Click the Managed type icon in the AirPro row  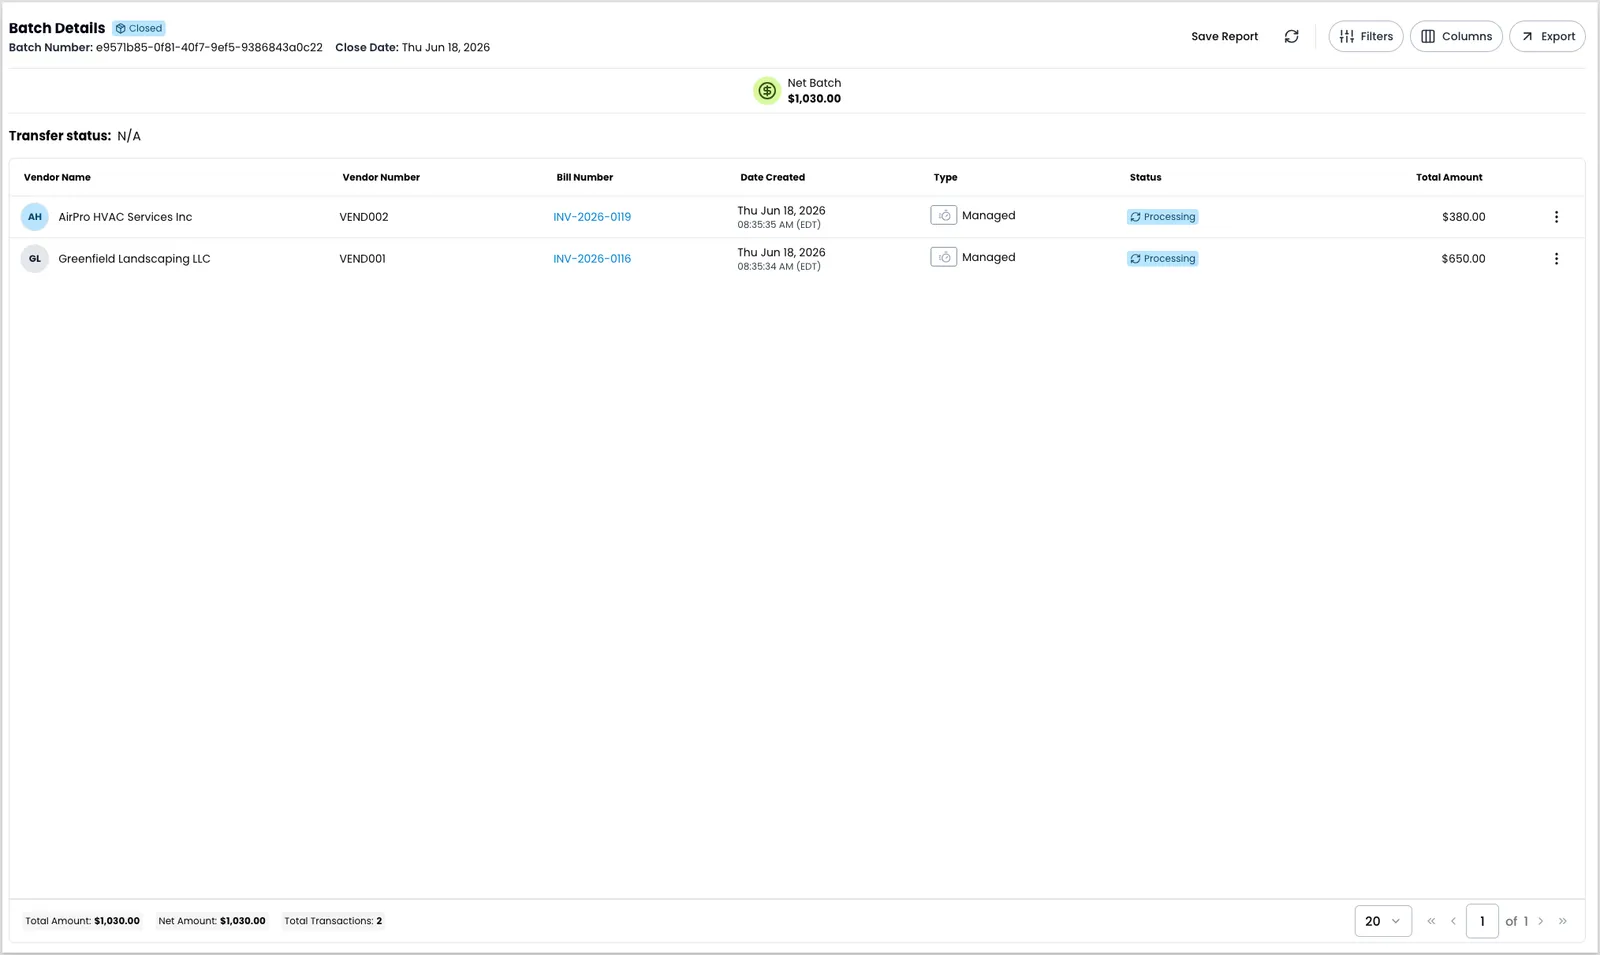click(x=944, y=215)
